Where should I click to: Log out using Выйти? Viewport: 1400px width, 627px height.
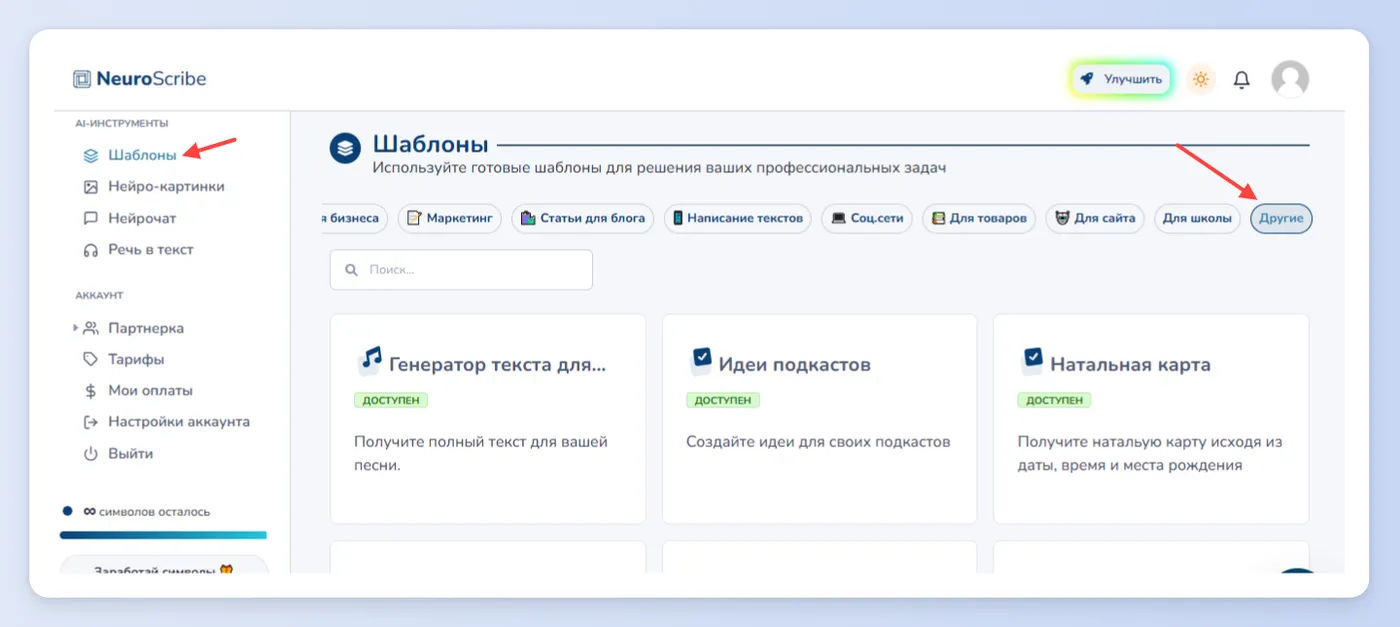click(118, 453)
